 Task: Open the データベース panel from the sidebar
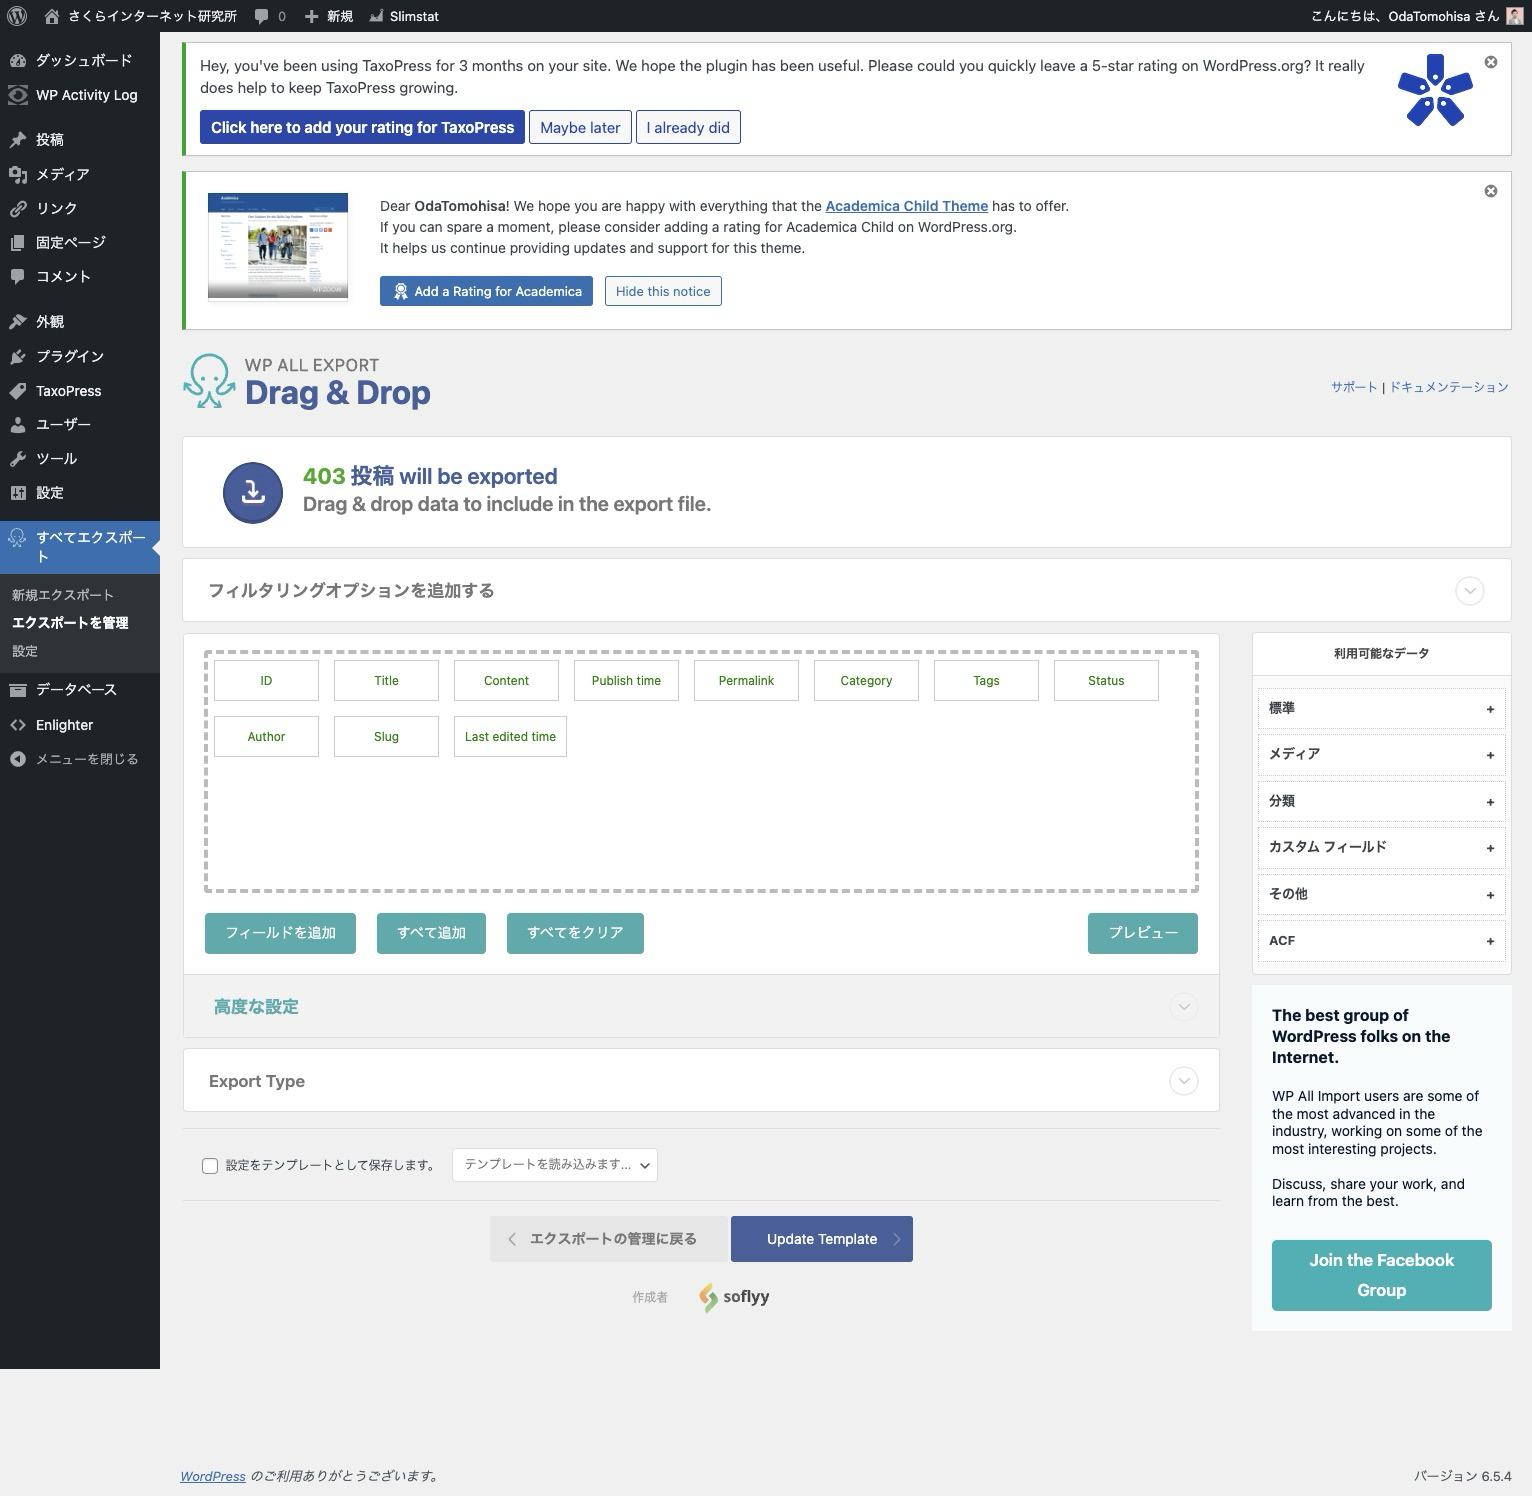point(74,689)
